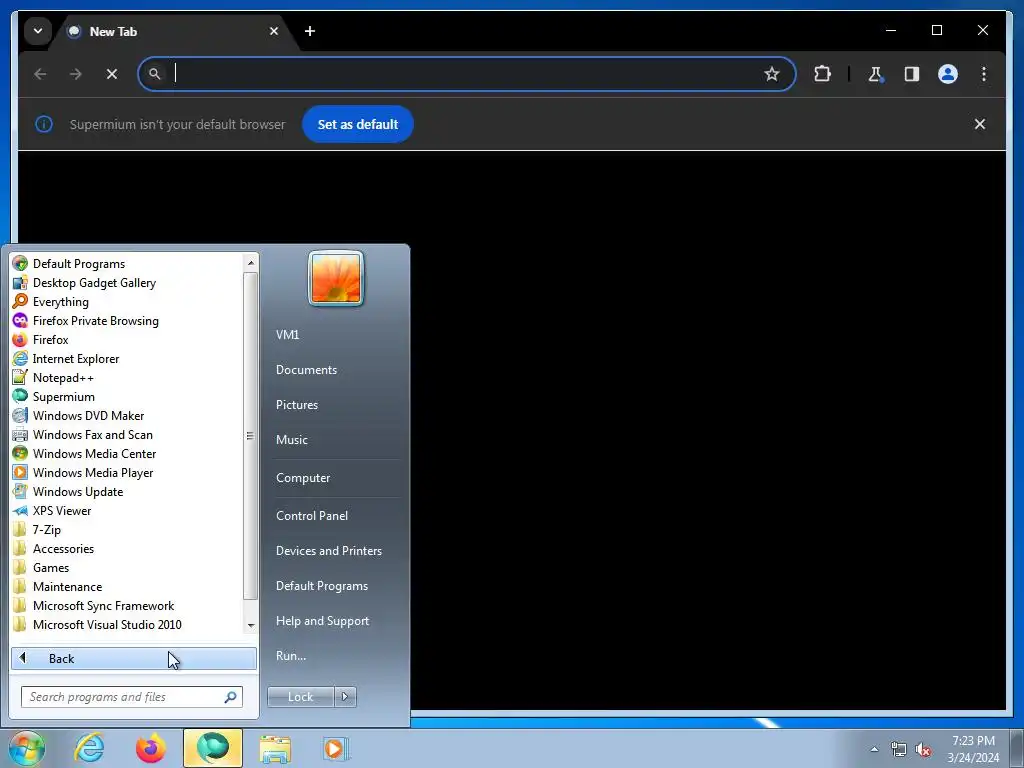
Task: Open Pictures from Start menu
Action: click(297, 405)
